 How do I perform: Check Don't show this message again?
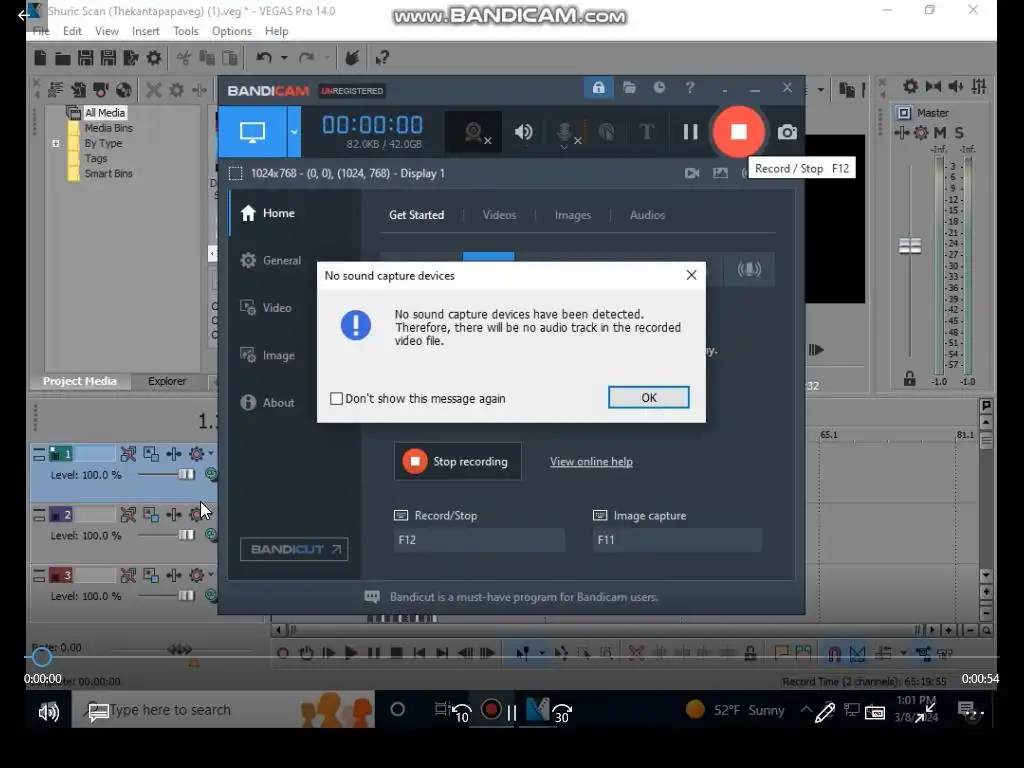(336, 398)
